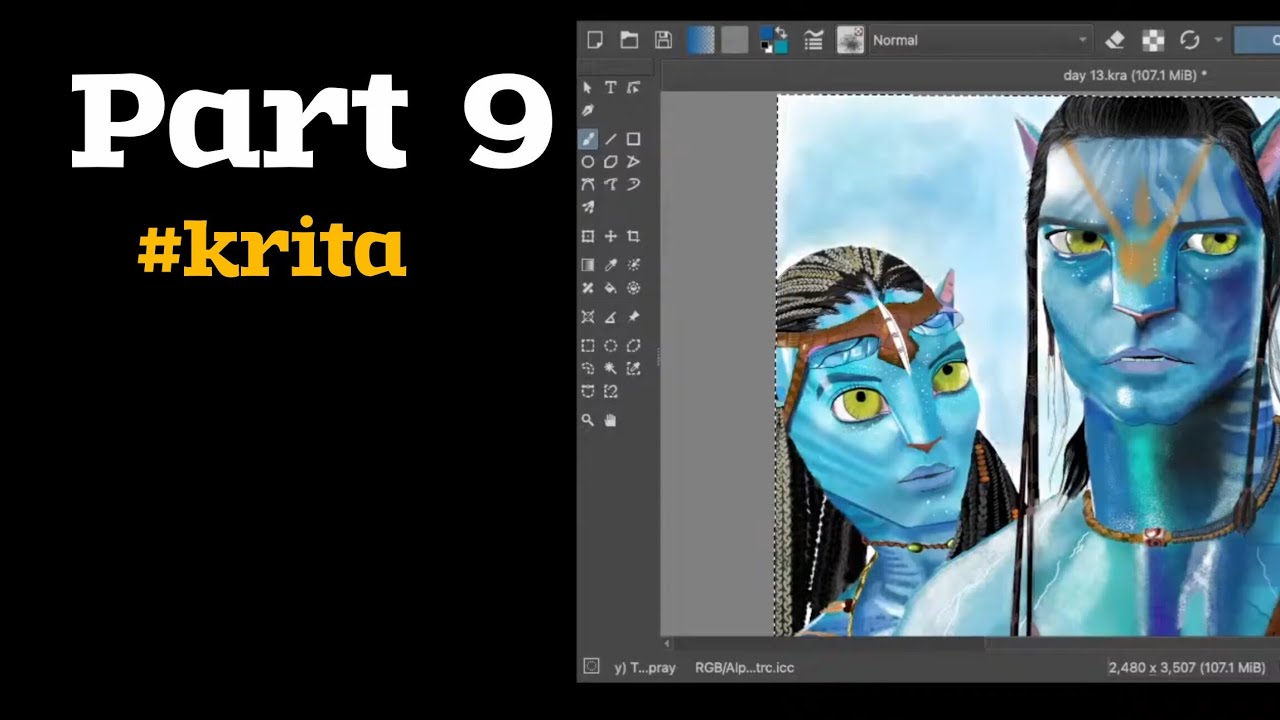
Task: Select the Dynamic Brush tool
Action: click(x=633, y=184)
